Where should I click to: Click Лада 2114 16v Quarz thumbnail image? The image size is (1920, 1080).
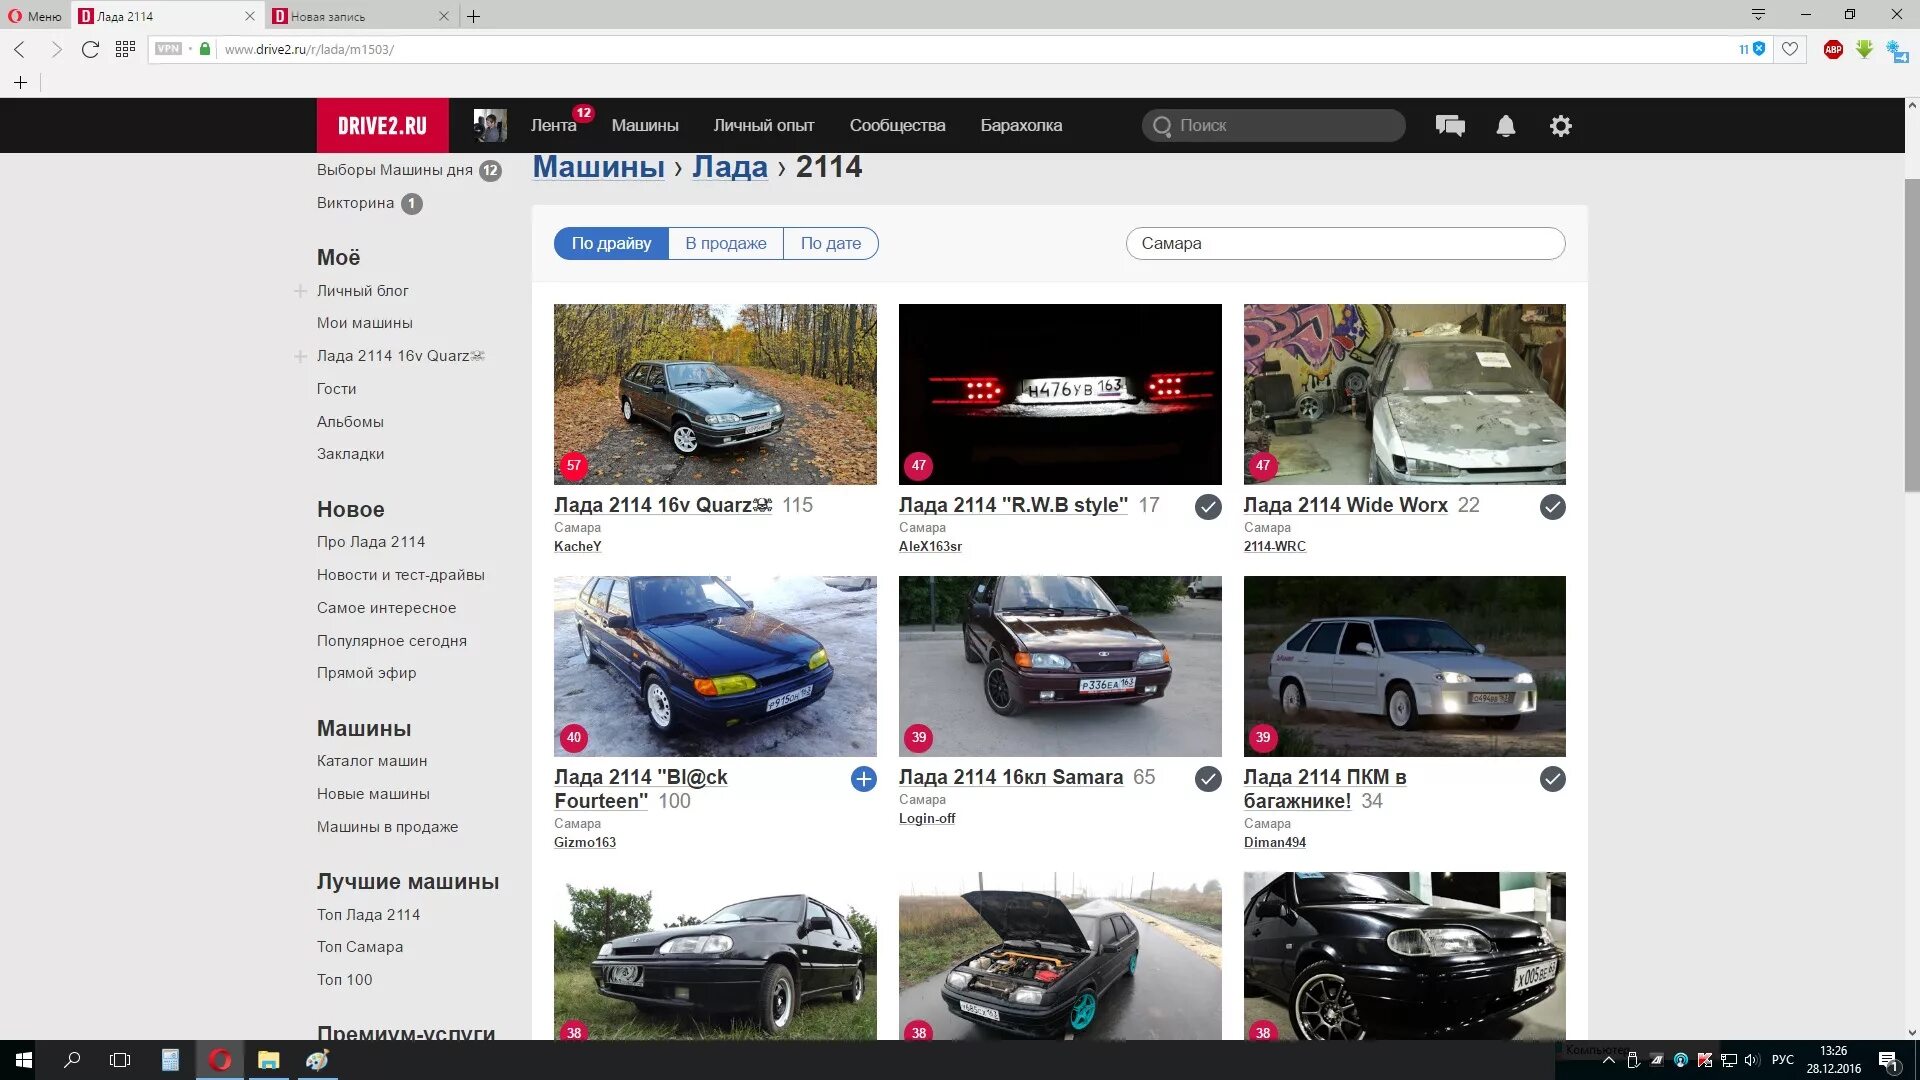(715, 394)
